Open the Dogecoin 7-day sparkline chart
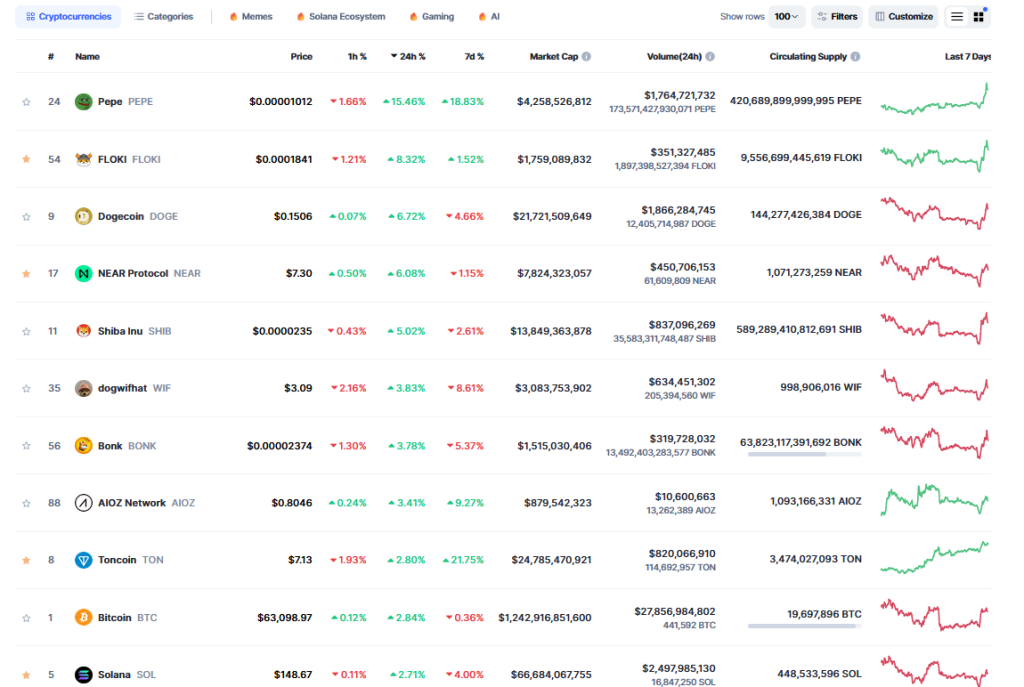Image resolution: width=1024 pixels, height=687 pixels. pos(935,214)
